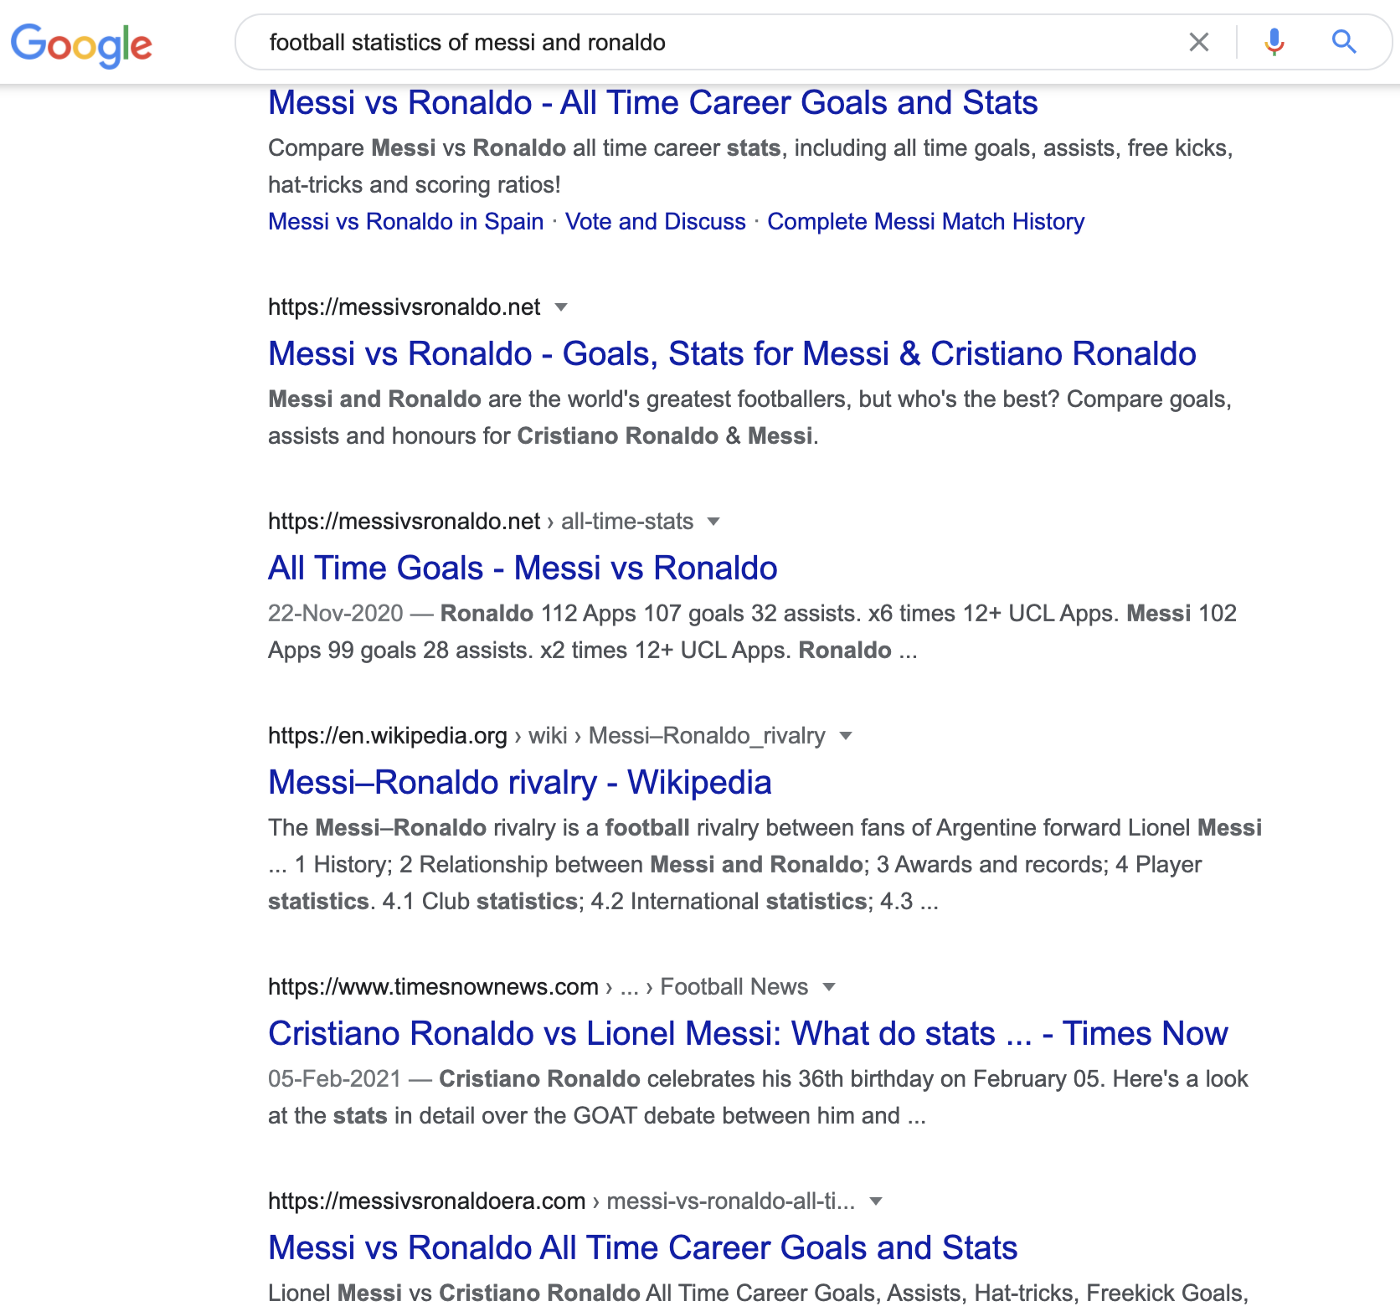Image resolution: width=1400 pixels, height=1316 pixels.
Task: Open 'All Time Goals - Messi vs Ronaldo' result
Action: 523,568
